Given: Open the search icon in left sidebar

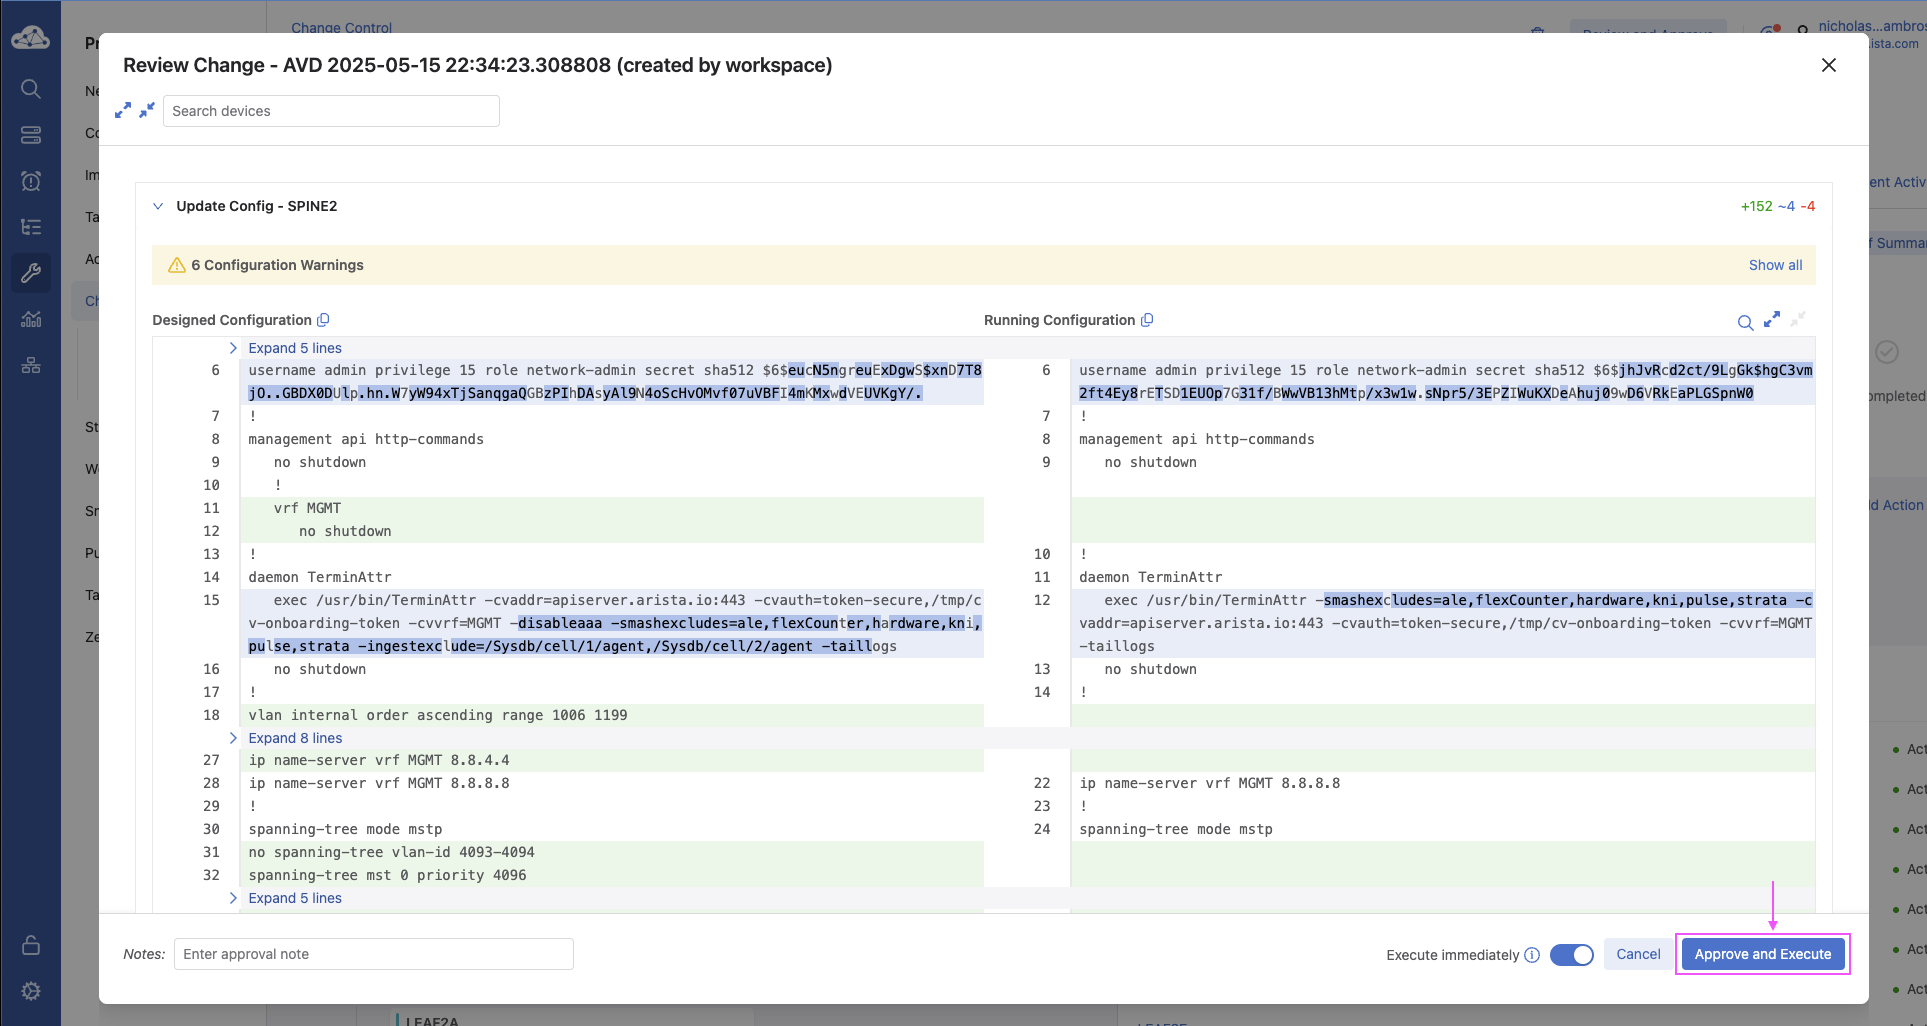Looking at the screenshot, I should point(31,89).
